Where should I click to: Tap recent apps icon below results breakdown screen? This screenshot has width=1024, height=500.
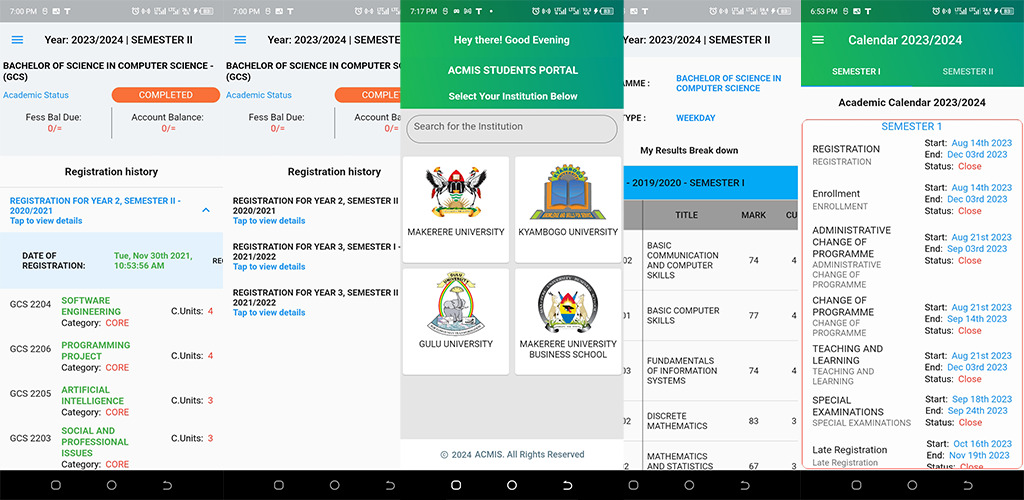coord(633,485)
